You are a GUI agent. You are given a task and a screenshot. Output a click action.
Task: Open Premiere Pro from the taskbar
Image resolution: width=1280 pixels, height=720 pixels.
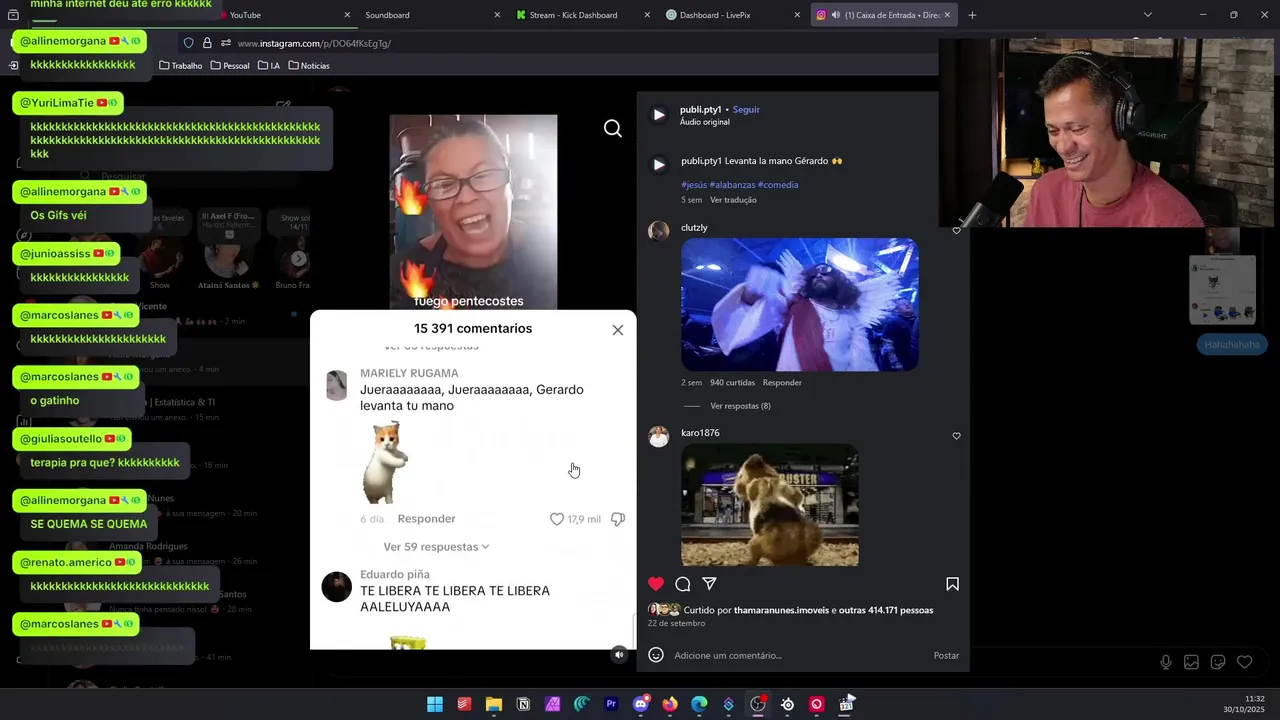pyautogui.click(x=611, y=704)
